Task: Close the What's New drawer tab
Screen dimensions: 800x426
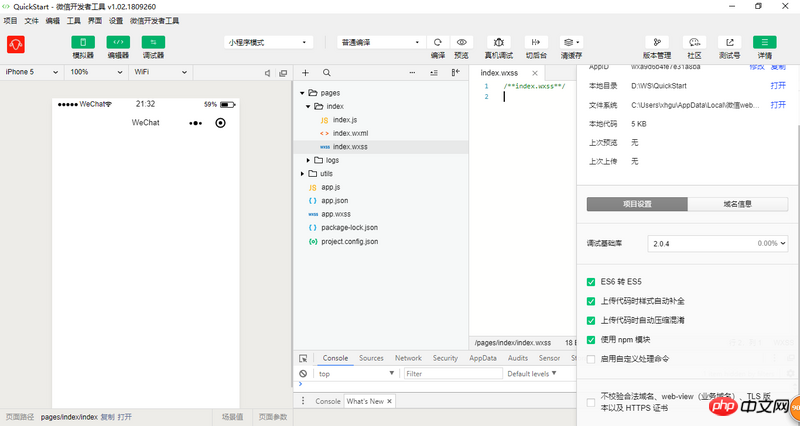Action: [389, 402]
